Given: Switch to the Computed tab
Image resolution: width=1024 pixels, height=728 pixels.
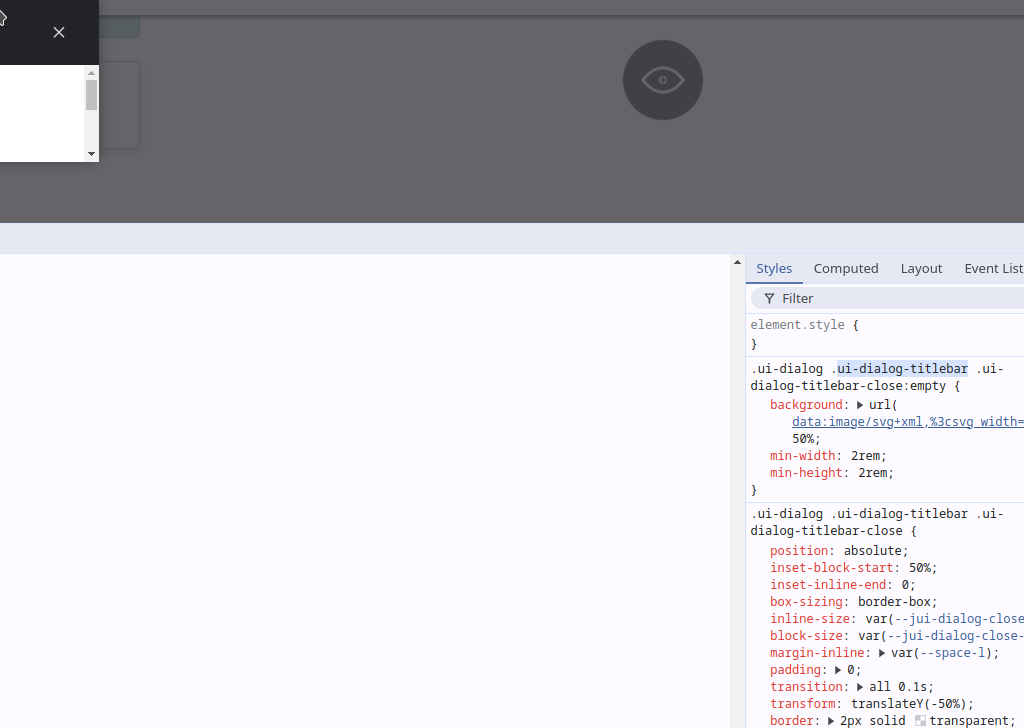Looking at the screenshot, I should pos(845,268).
